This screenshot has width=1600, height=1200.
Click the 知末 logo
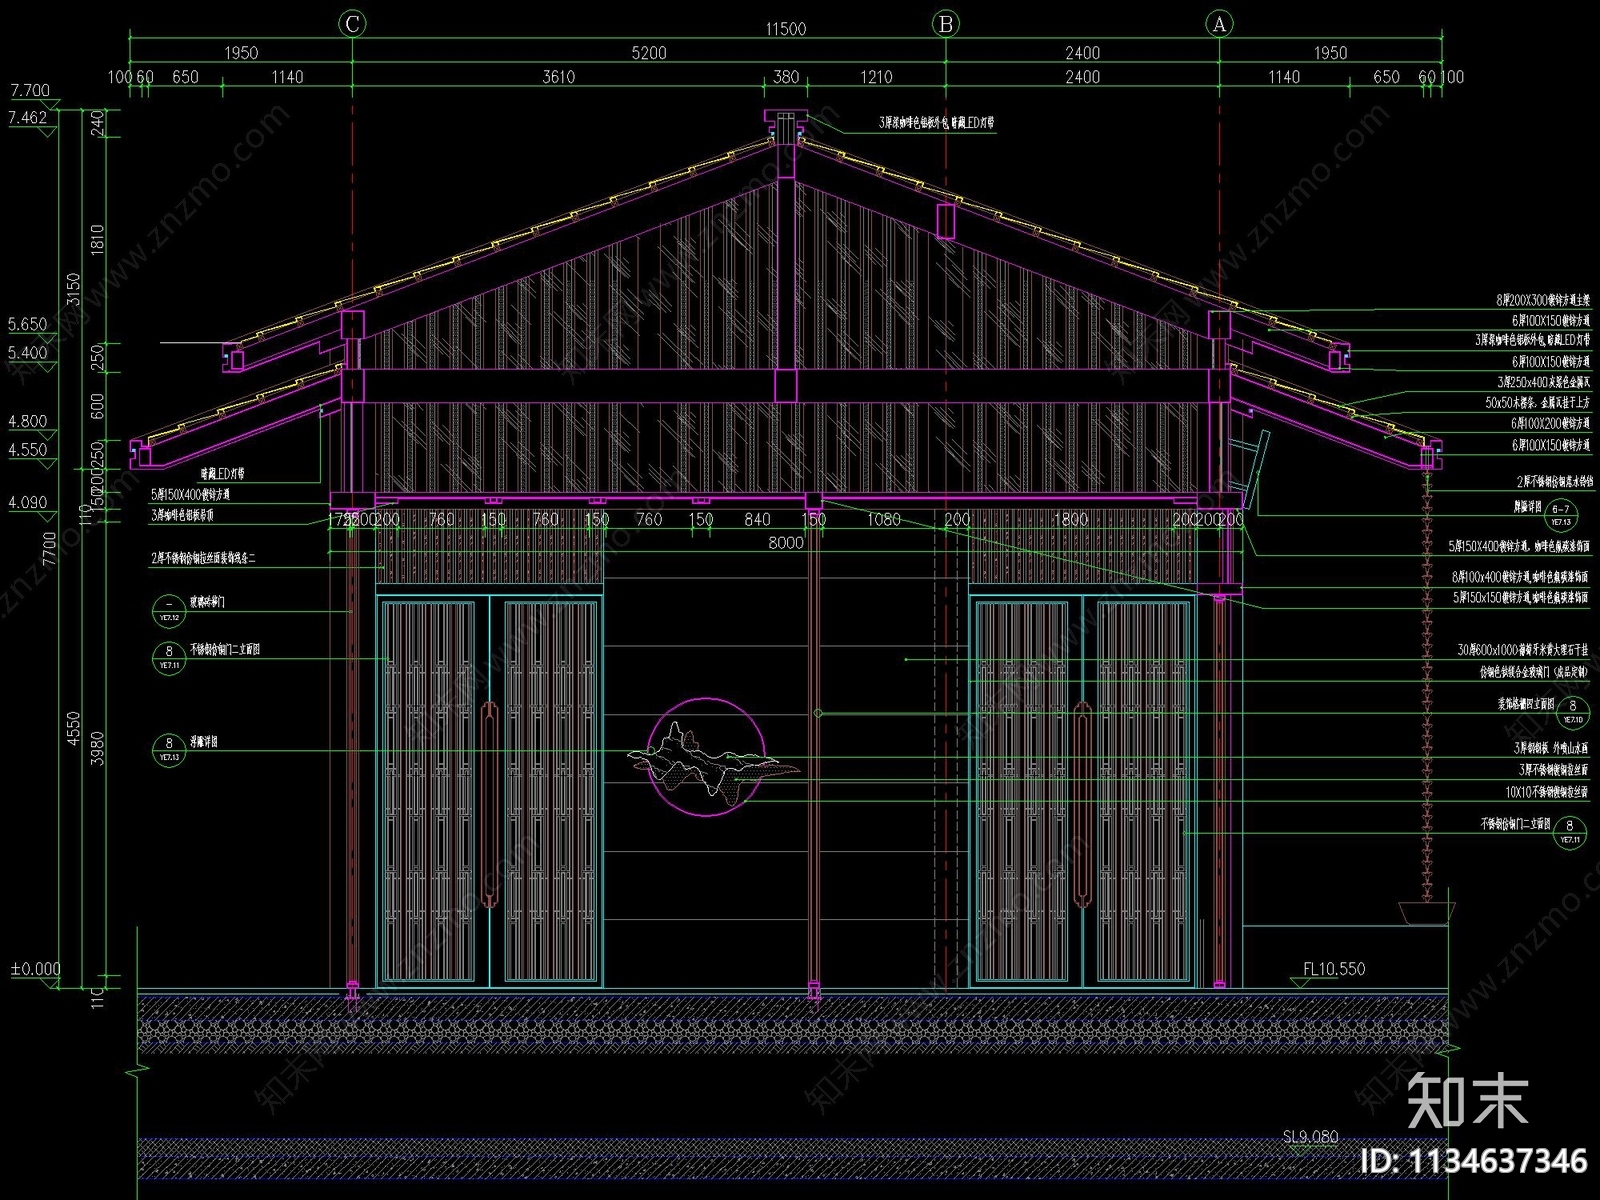coord(1467,1100)
